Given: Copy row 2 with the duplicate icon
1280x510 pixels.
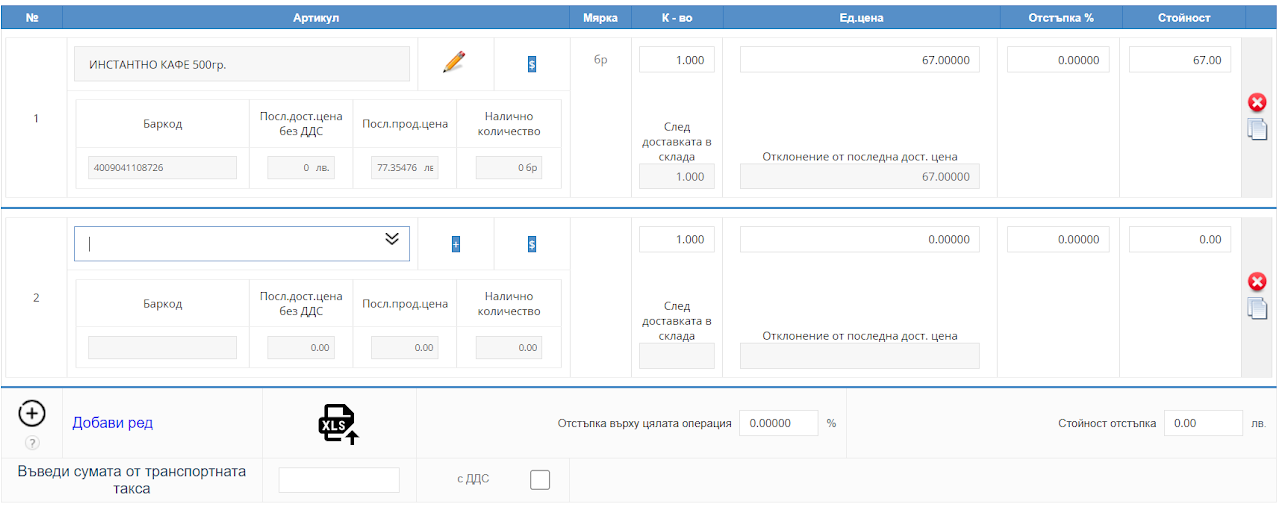Looking at the screenshot, I should click(1258, 308).
